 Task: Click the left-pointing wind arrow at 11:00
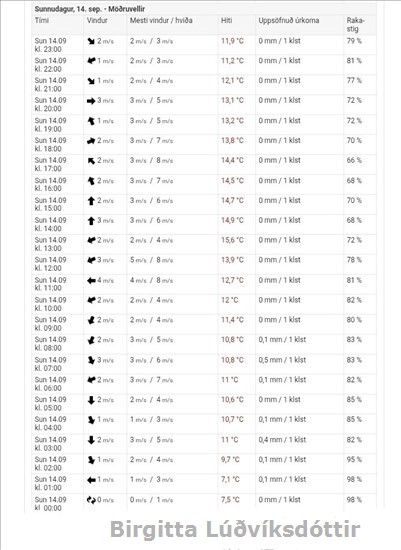[91, 281]
